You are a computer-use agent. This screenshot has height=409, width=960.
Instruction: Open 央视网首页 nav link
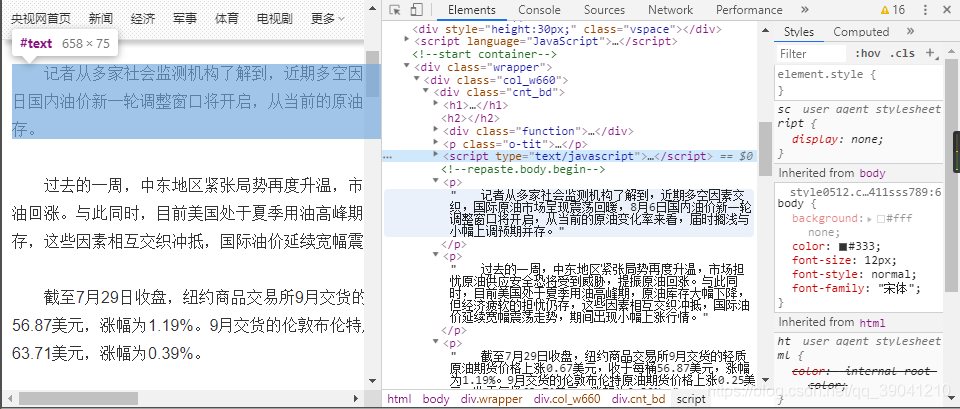pyautogui.click(x=41, y=19)
